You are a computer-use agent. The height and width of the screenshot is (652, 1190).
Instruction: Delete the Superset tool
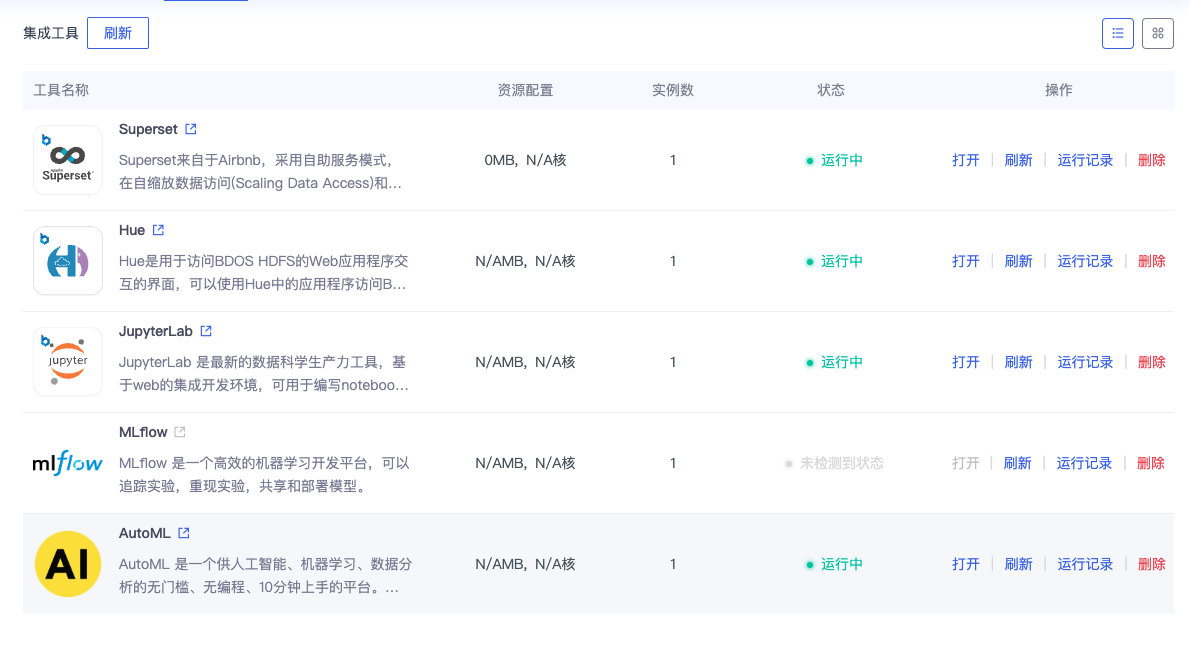coord(1151,160)
